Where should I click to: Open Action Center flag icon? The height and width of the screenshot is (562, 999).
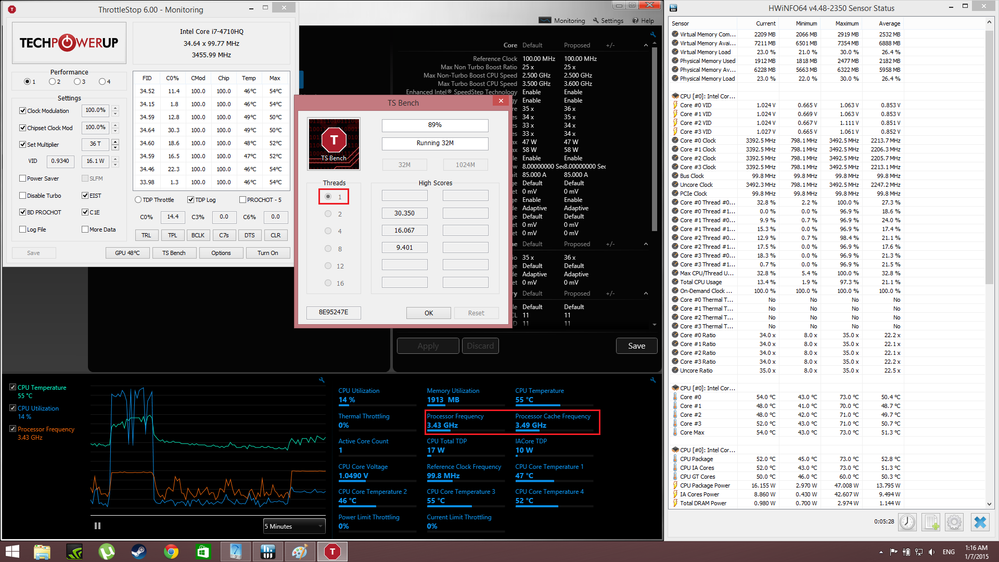(893, 552)
